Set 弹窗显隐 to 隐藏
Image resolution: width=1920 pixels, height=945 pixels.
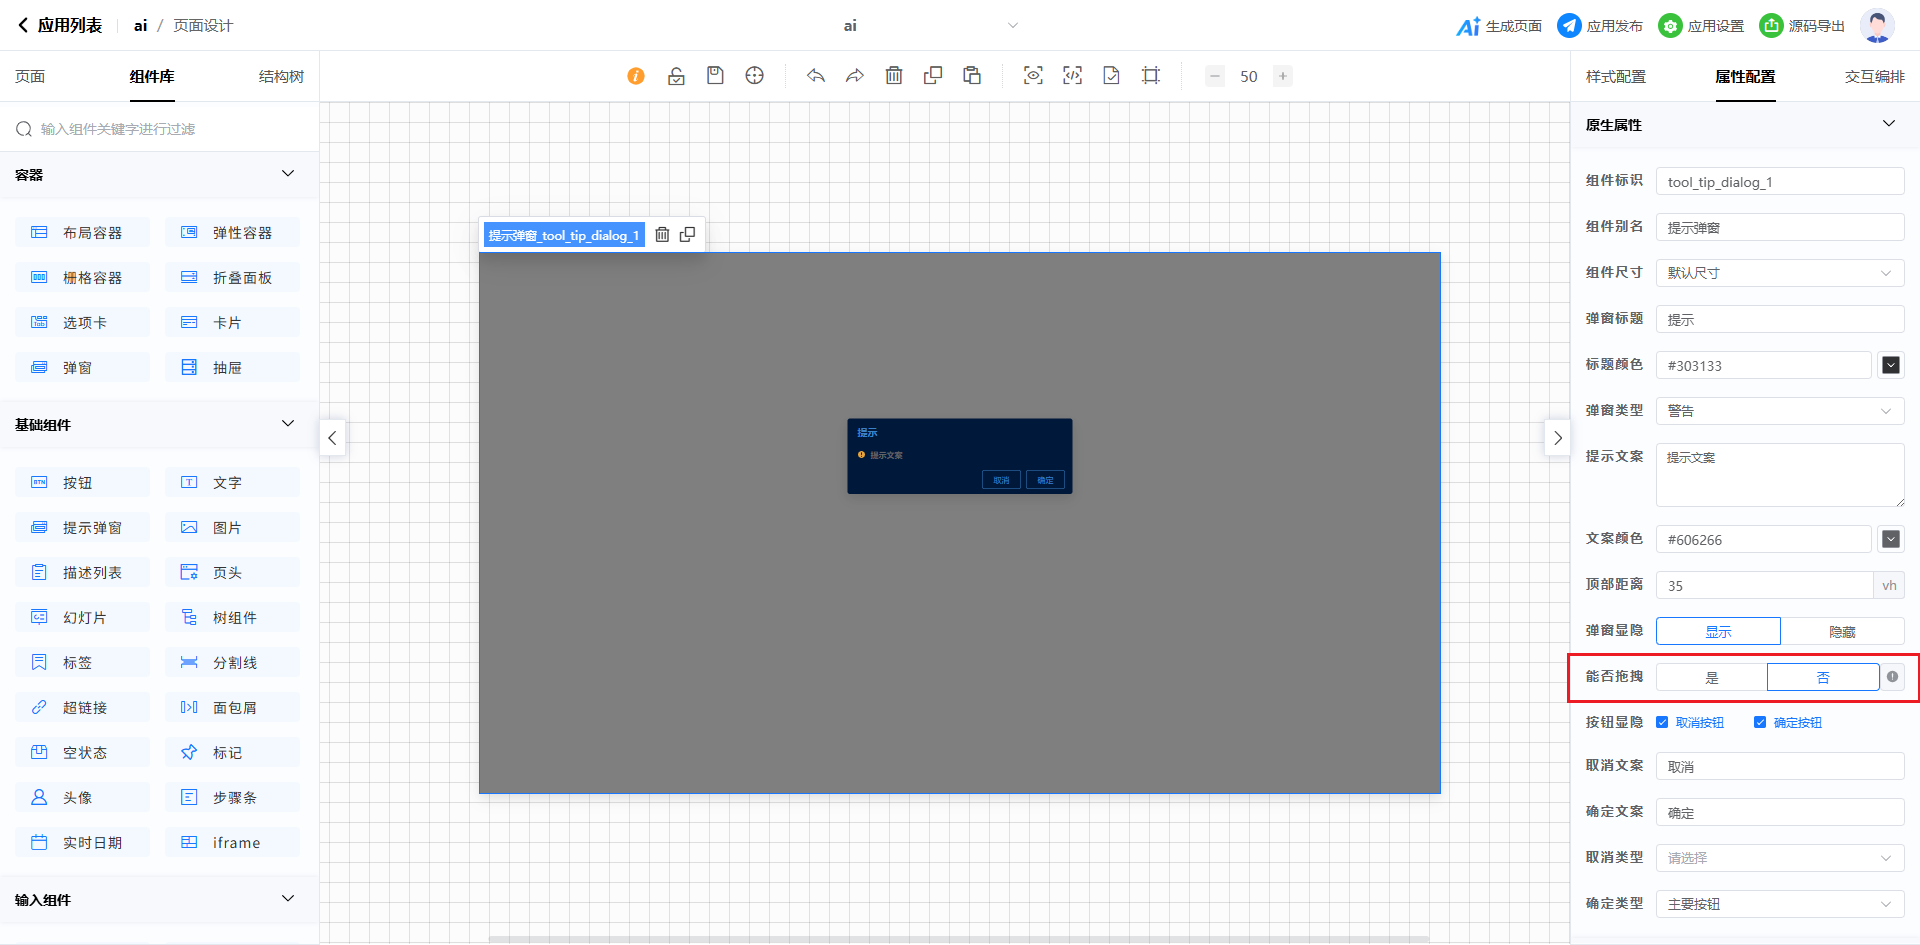[1842, 632]
